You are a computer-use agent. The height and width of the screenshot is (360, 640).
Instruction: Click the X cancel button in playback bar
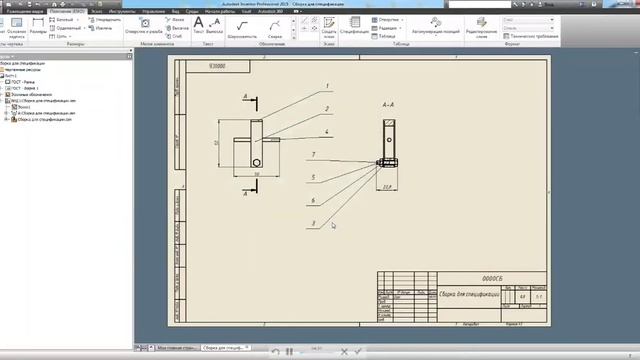pyautogui.click(x=344, y=351)
